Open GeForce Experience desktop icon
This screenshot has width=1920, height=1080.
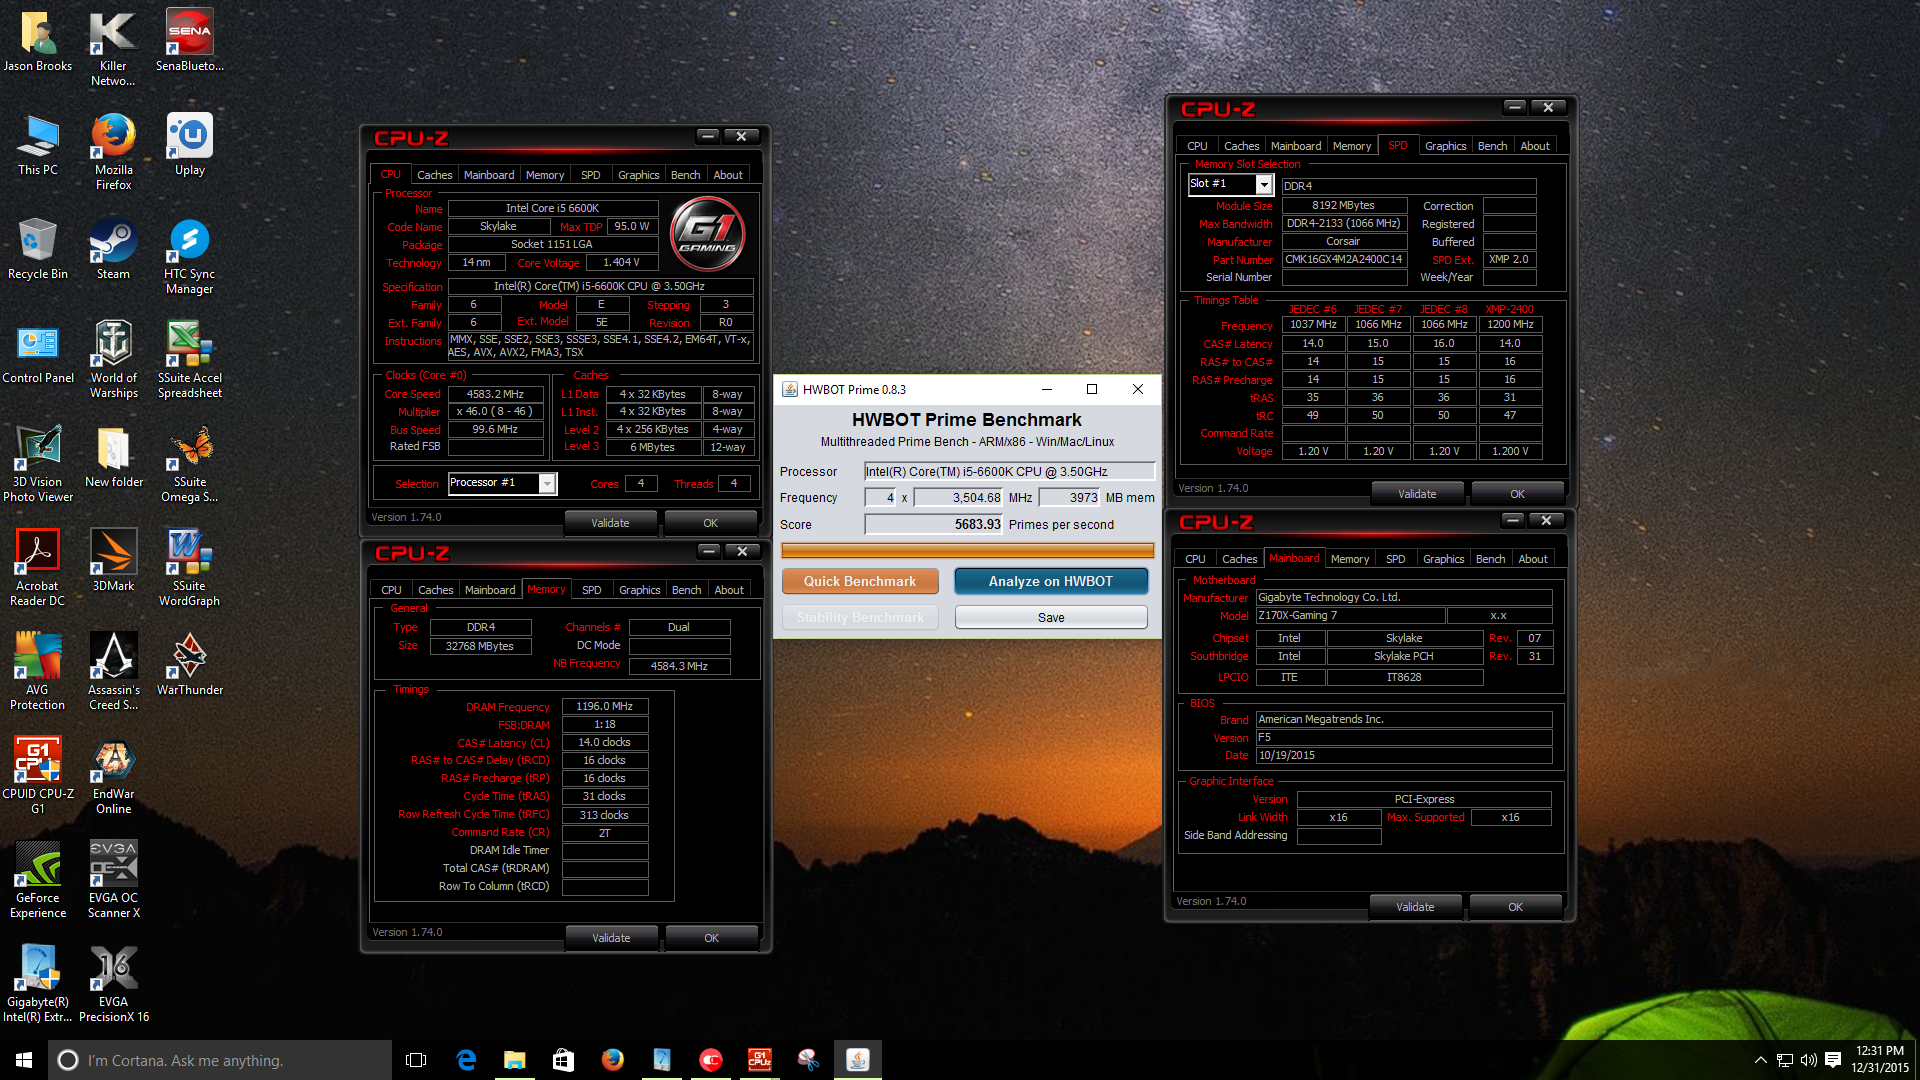tap(37, 879)
